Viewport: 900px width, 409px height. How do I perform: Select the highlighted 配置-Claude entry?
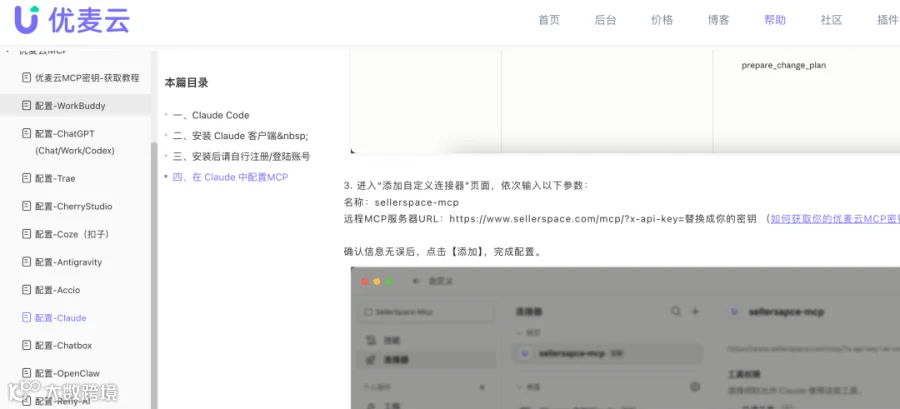tap(60, 318)
